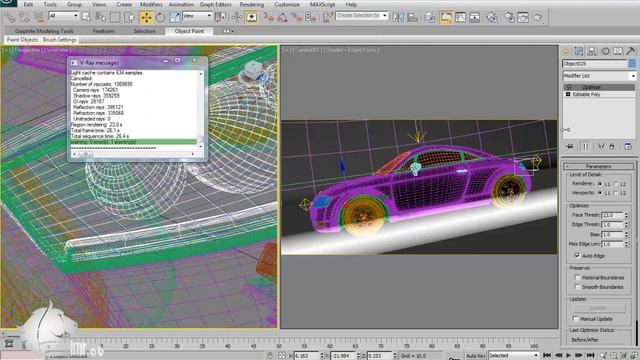Click the Unlink Selection tool
The image size is (640, 360).
coord(24,17)
